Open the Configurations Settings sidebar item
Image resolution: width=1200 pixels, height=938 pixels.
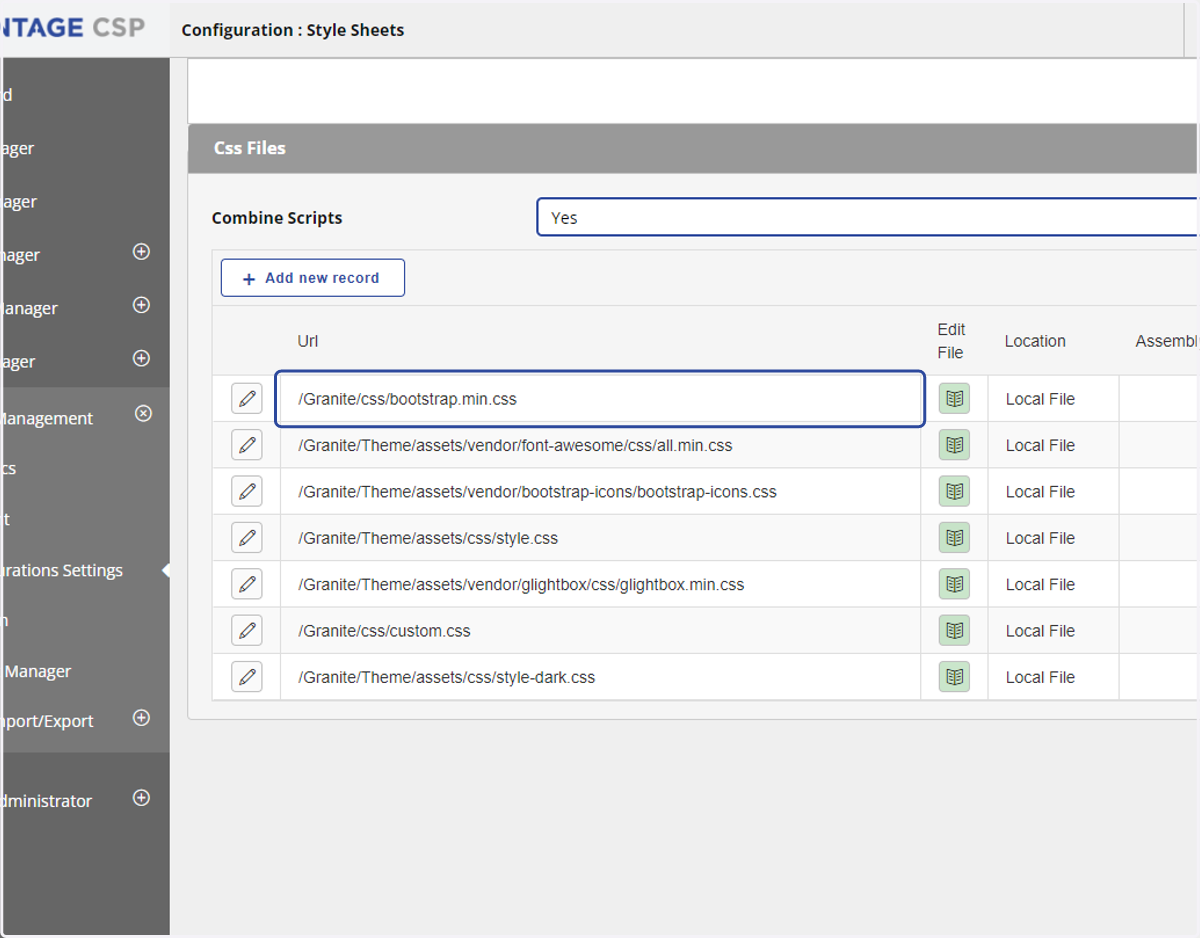pos(61,570)
